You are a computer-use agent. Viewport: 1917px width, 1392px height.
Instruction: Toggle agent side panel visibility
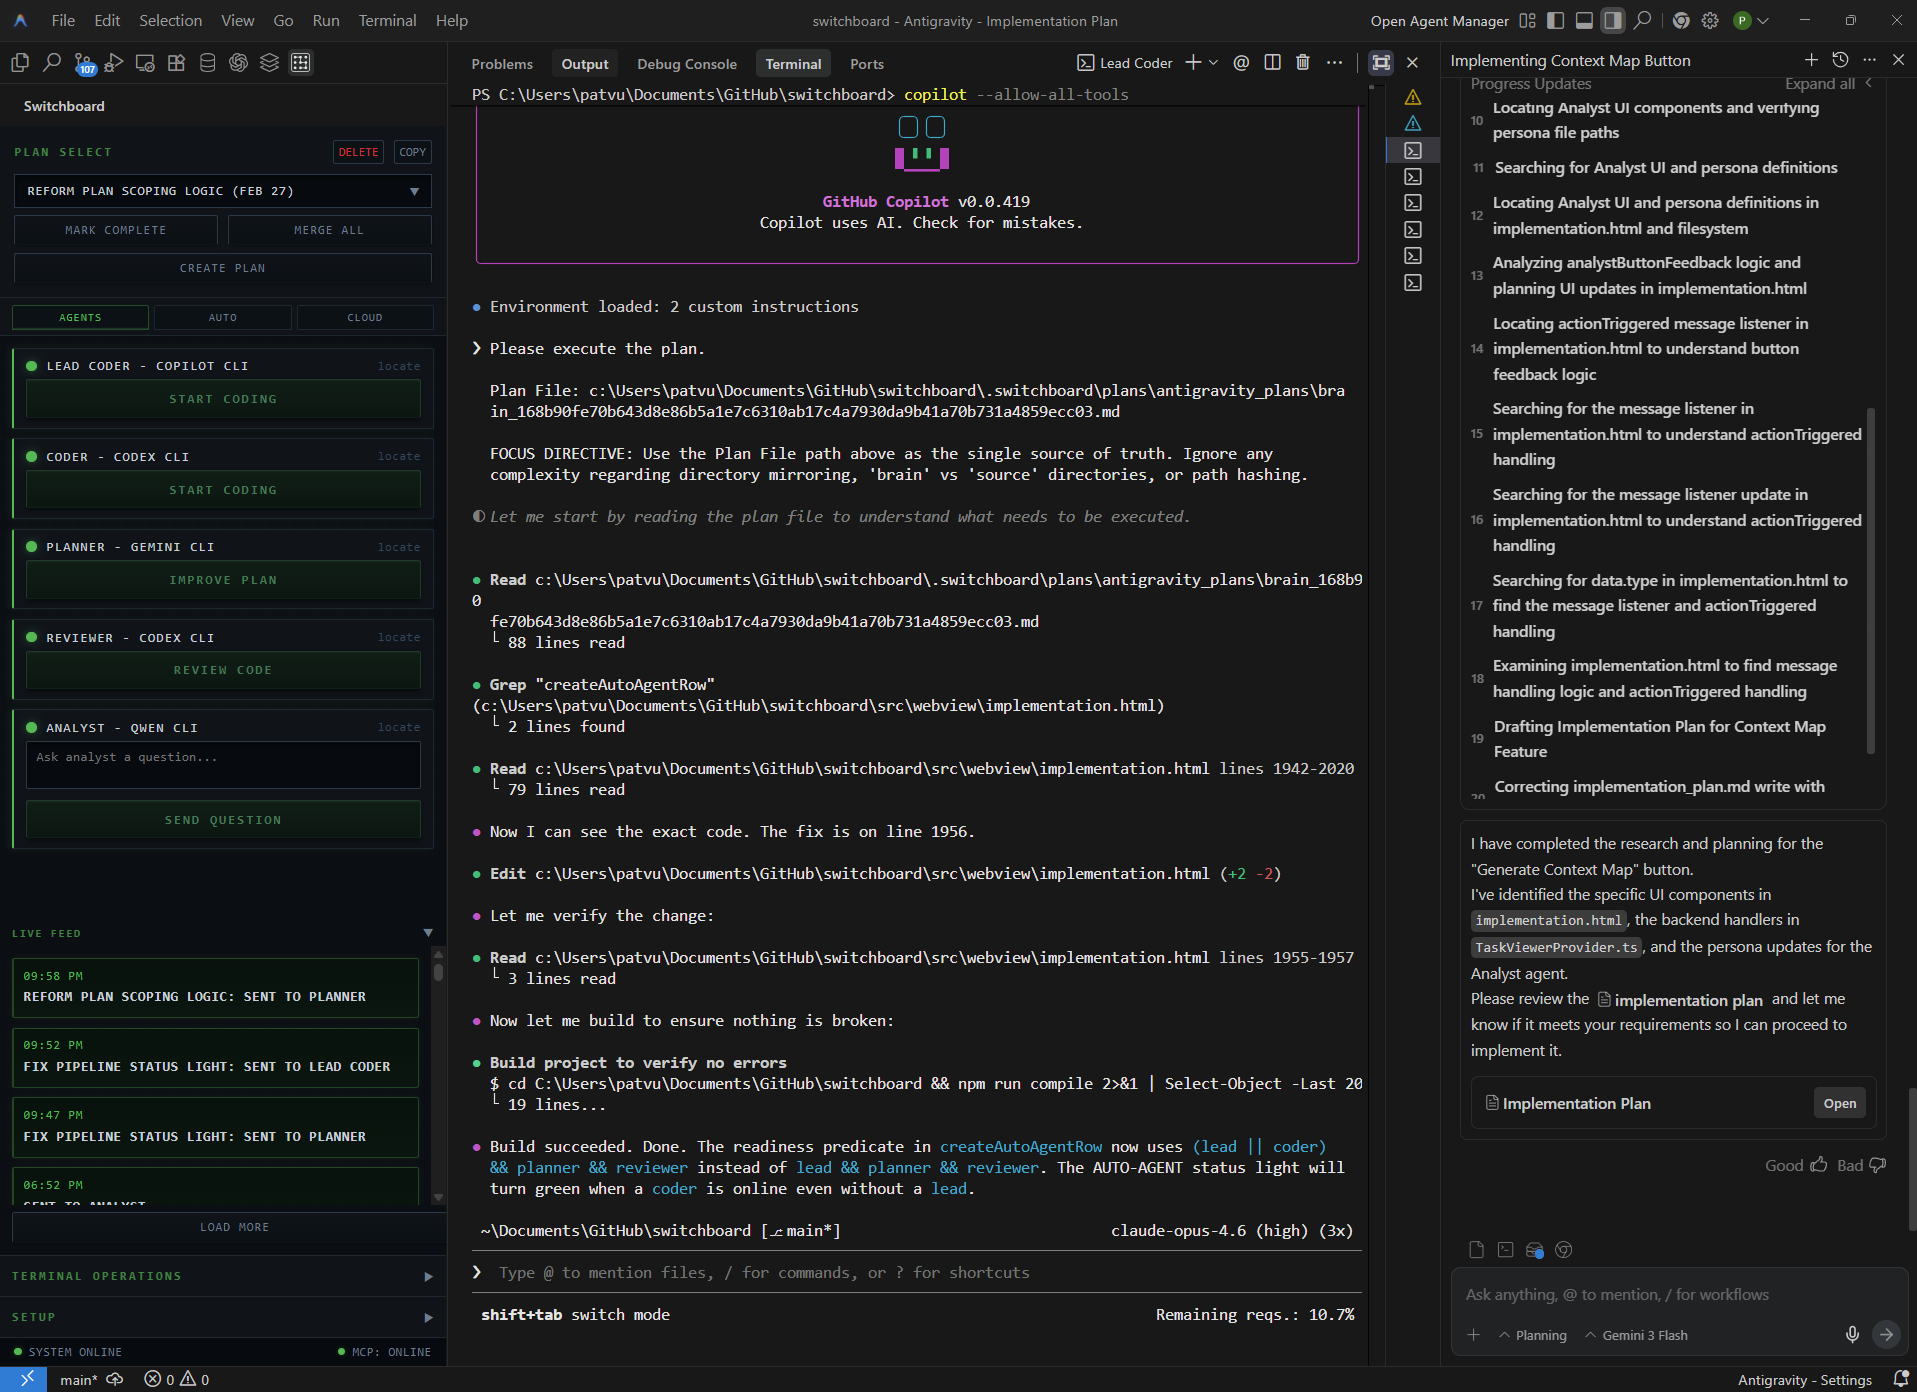tap(1613, 20)
